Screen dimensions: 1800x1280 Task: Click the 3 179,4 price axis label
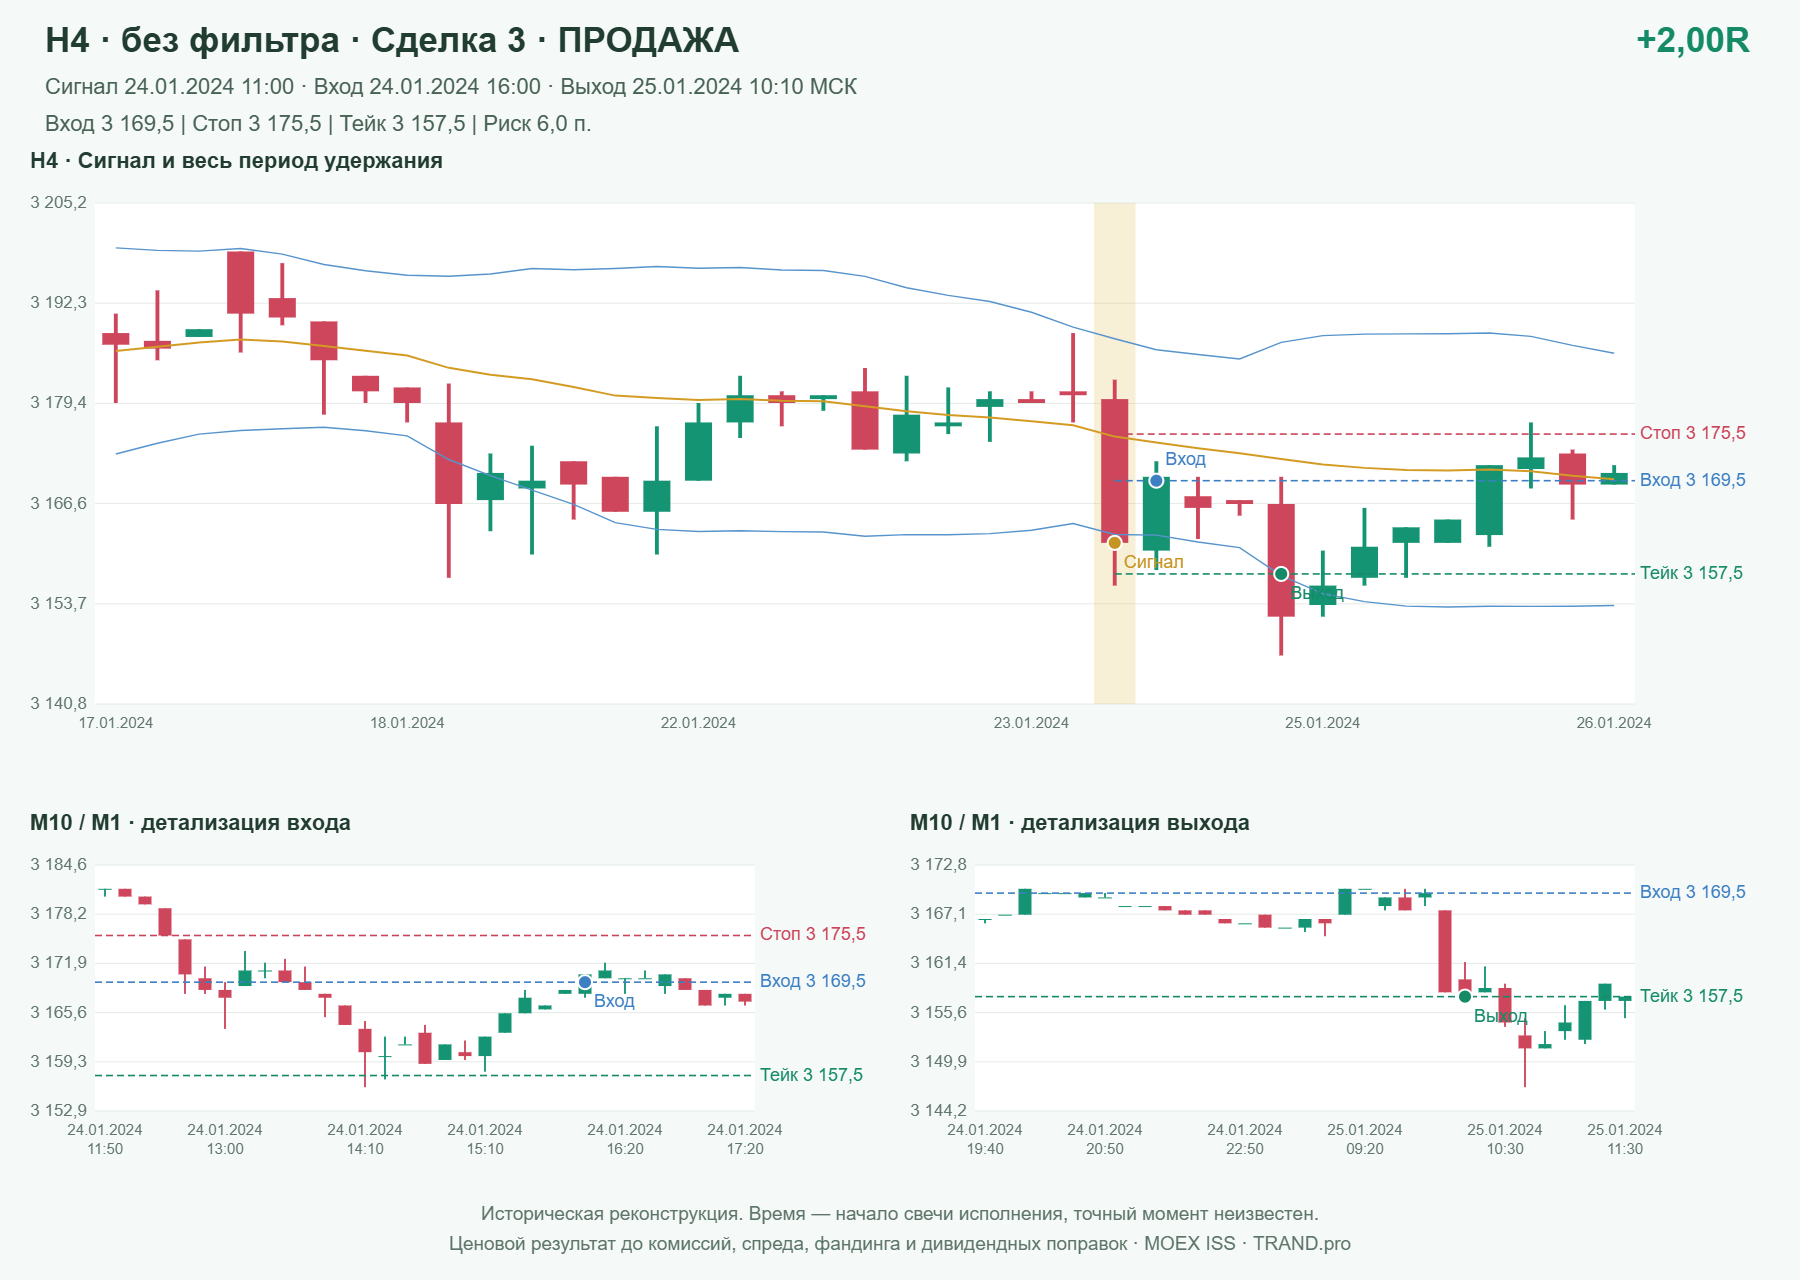[58, 403]
